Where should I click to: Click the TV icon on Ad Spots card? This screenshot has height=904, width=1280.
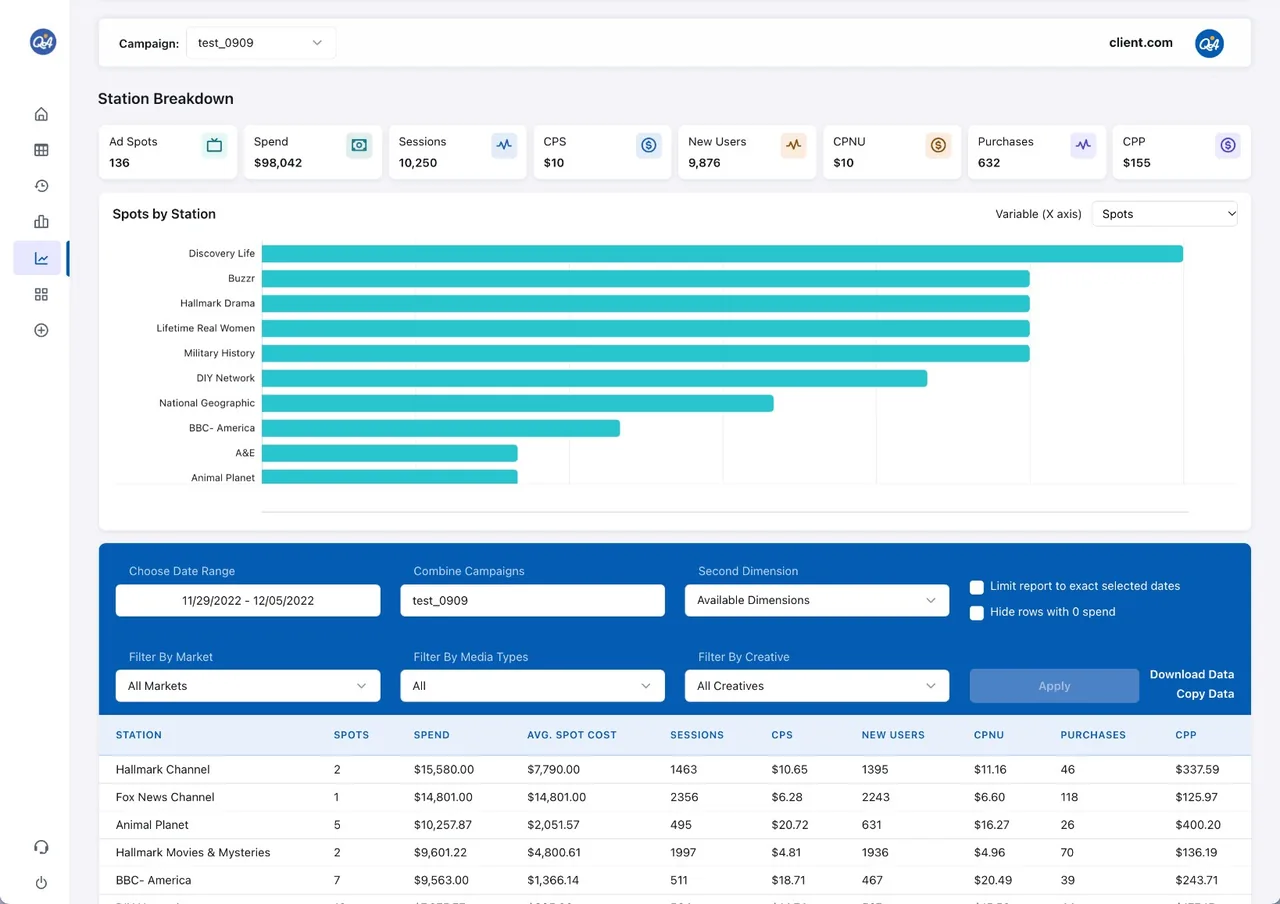(x=214, y=145)
